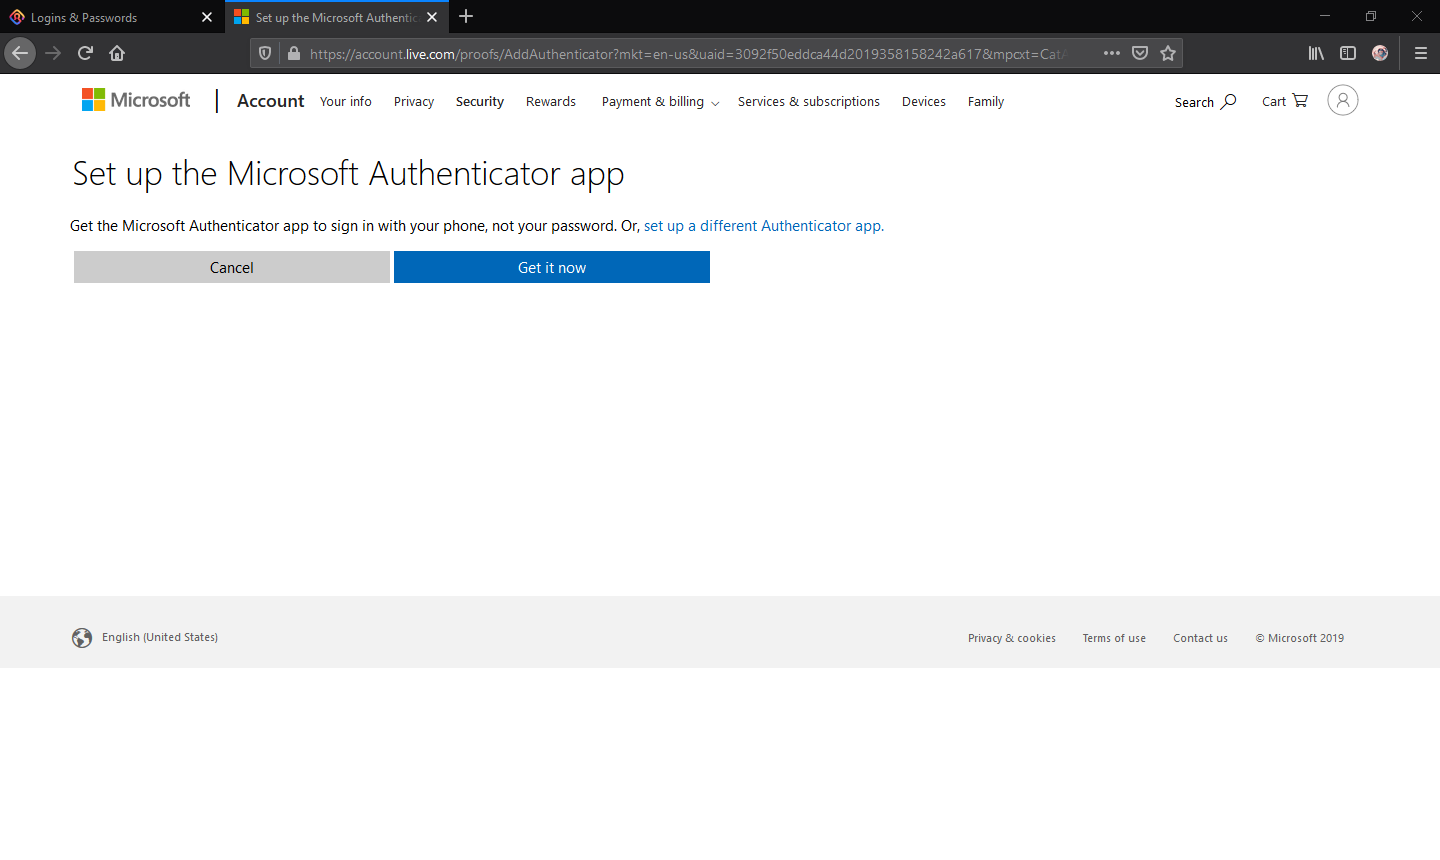The height and width of the screenshot is (860, 1440).
Task: Go to Your info page
Action: 346,102
